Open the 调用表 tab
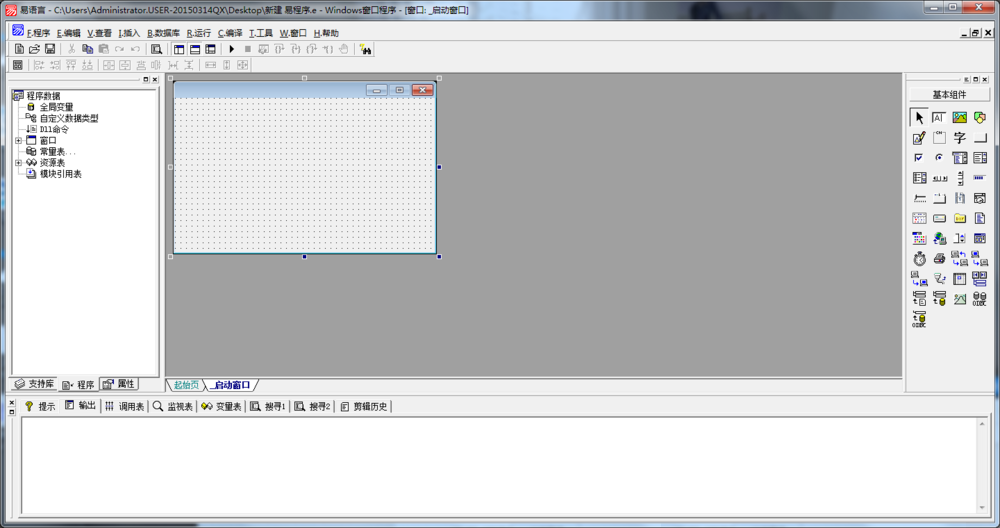The image size is (1000, 528). pyautogui.click(x=125, y=406)
